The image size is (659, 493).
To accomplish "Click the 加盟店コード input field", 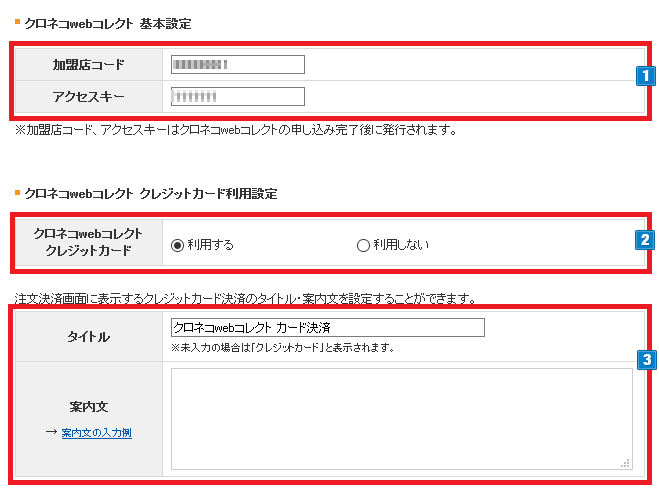I will coord(237,64).
